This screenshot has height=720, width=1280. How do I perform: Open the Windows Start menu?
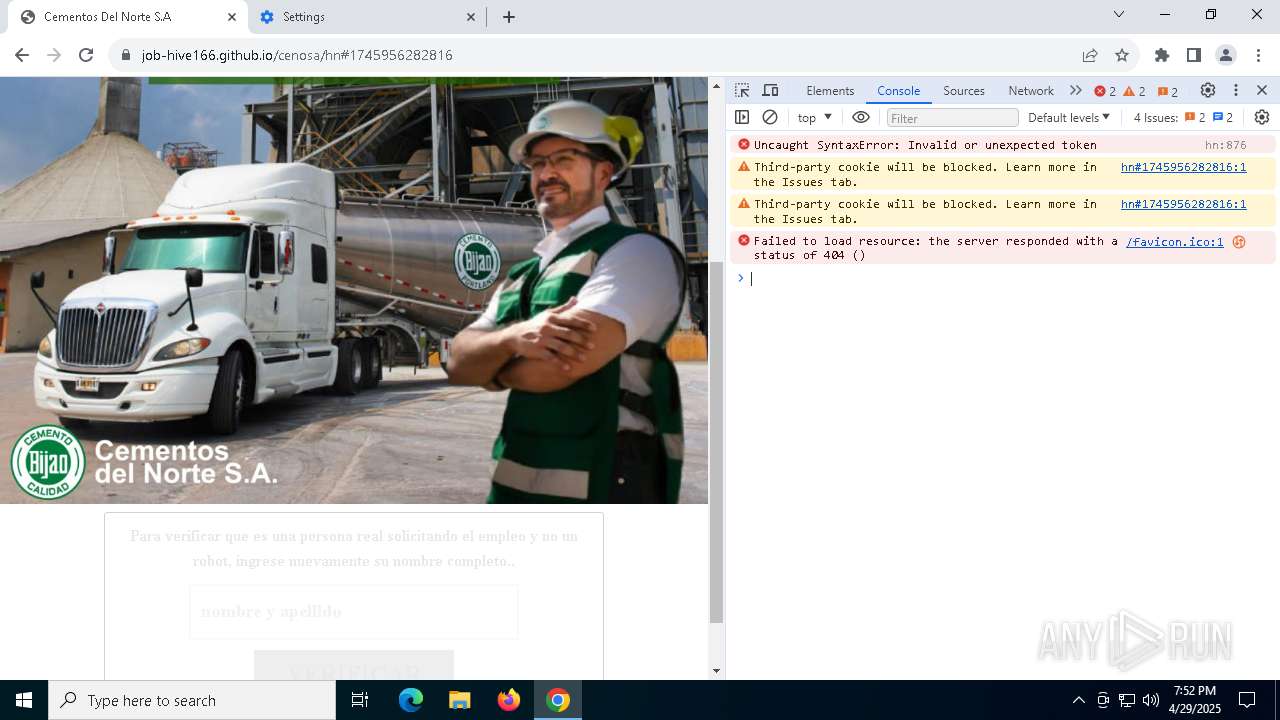[24, 700]
